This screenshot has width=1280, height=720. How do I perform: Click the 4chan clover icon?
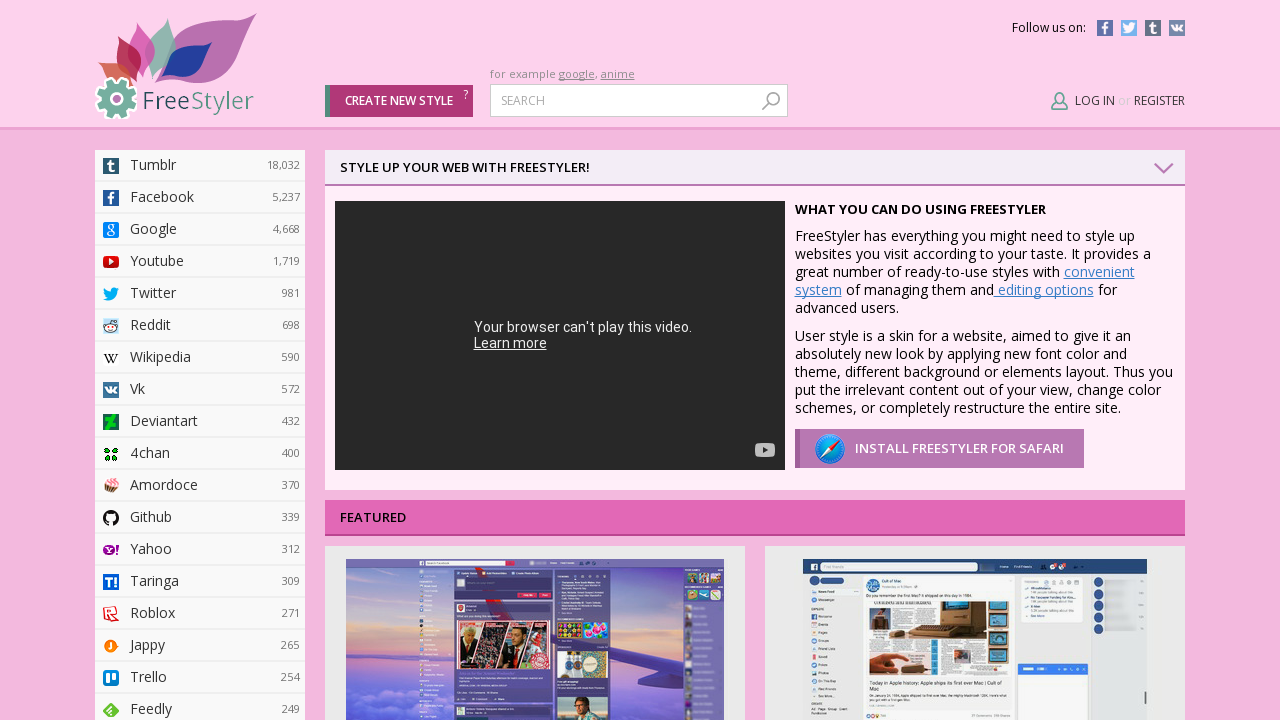click(x=111, y=454)
